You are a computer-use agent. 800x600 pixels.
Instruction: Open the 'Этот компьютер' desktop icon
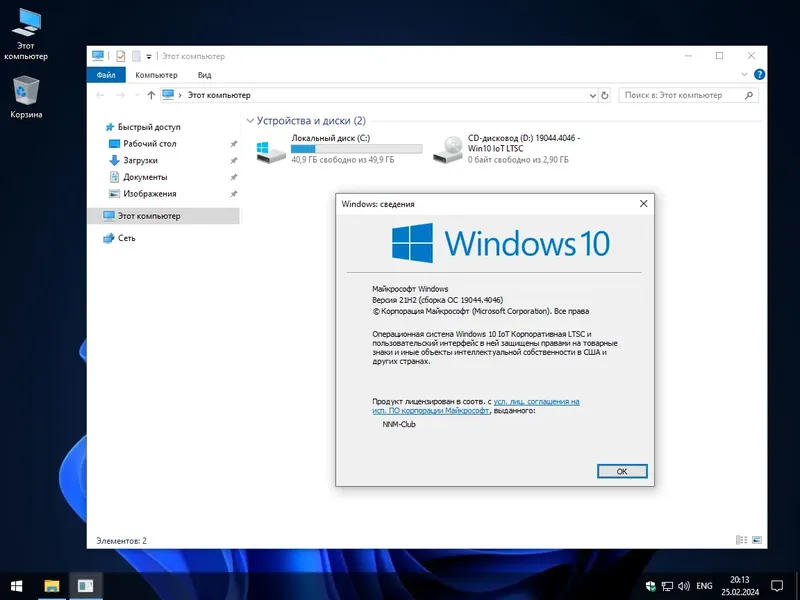pyautogui.click(x=26, y=35)
